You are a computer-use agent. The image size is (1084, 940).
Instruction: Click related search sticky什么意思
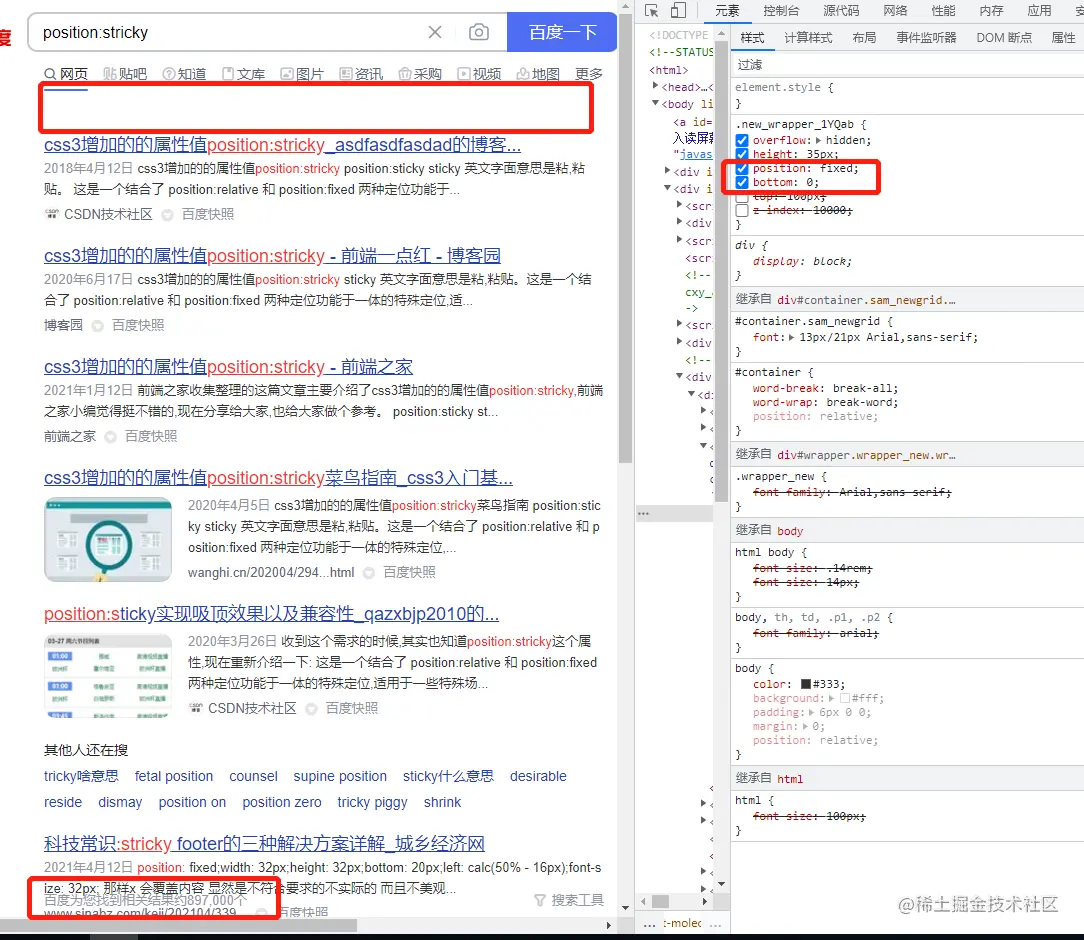(448, 776)
